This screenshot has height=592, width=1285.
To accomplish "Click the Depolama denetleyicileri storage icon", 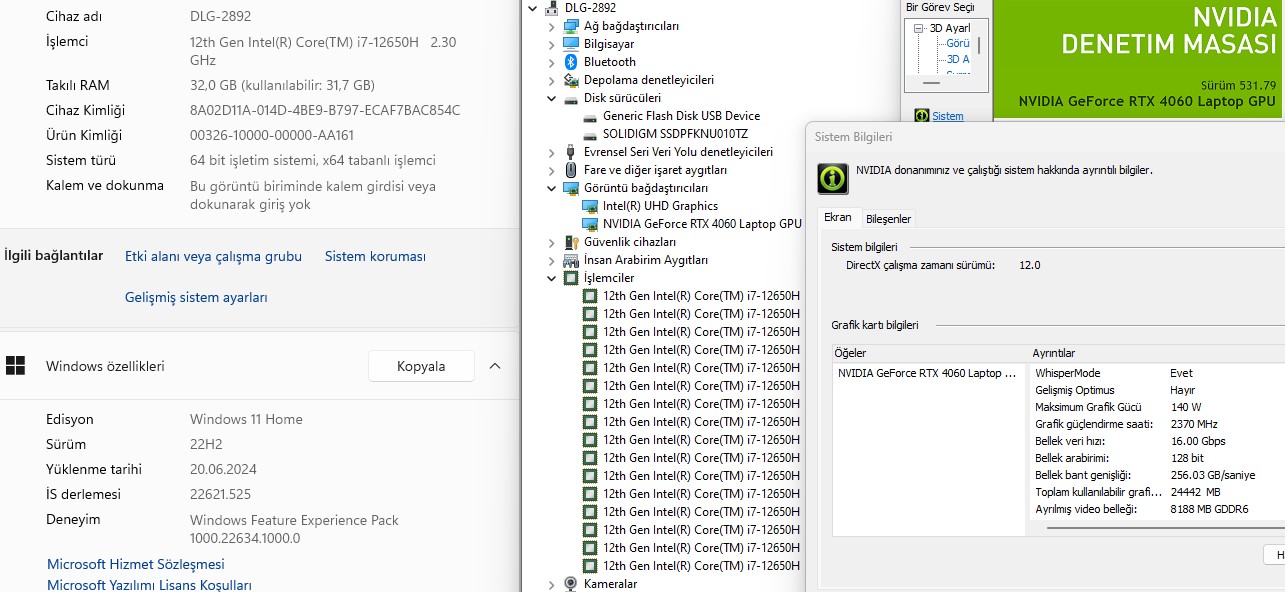I will pyautogui.click(x=571, y=80).
